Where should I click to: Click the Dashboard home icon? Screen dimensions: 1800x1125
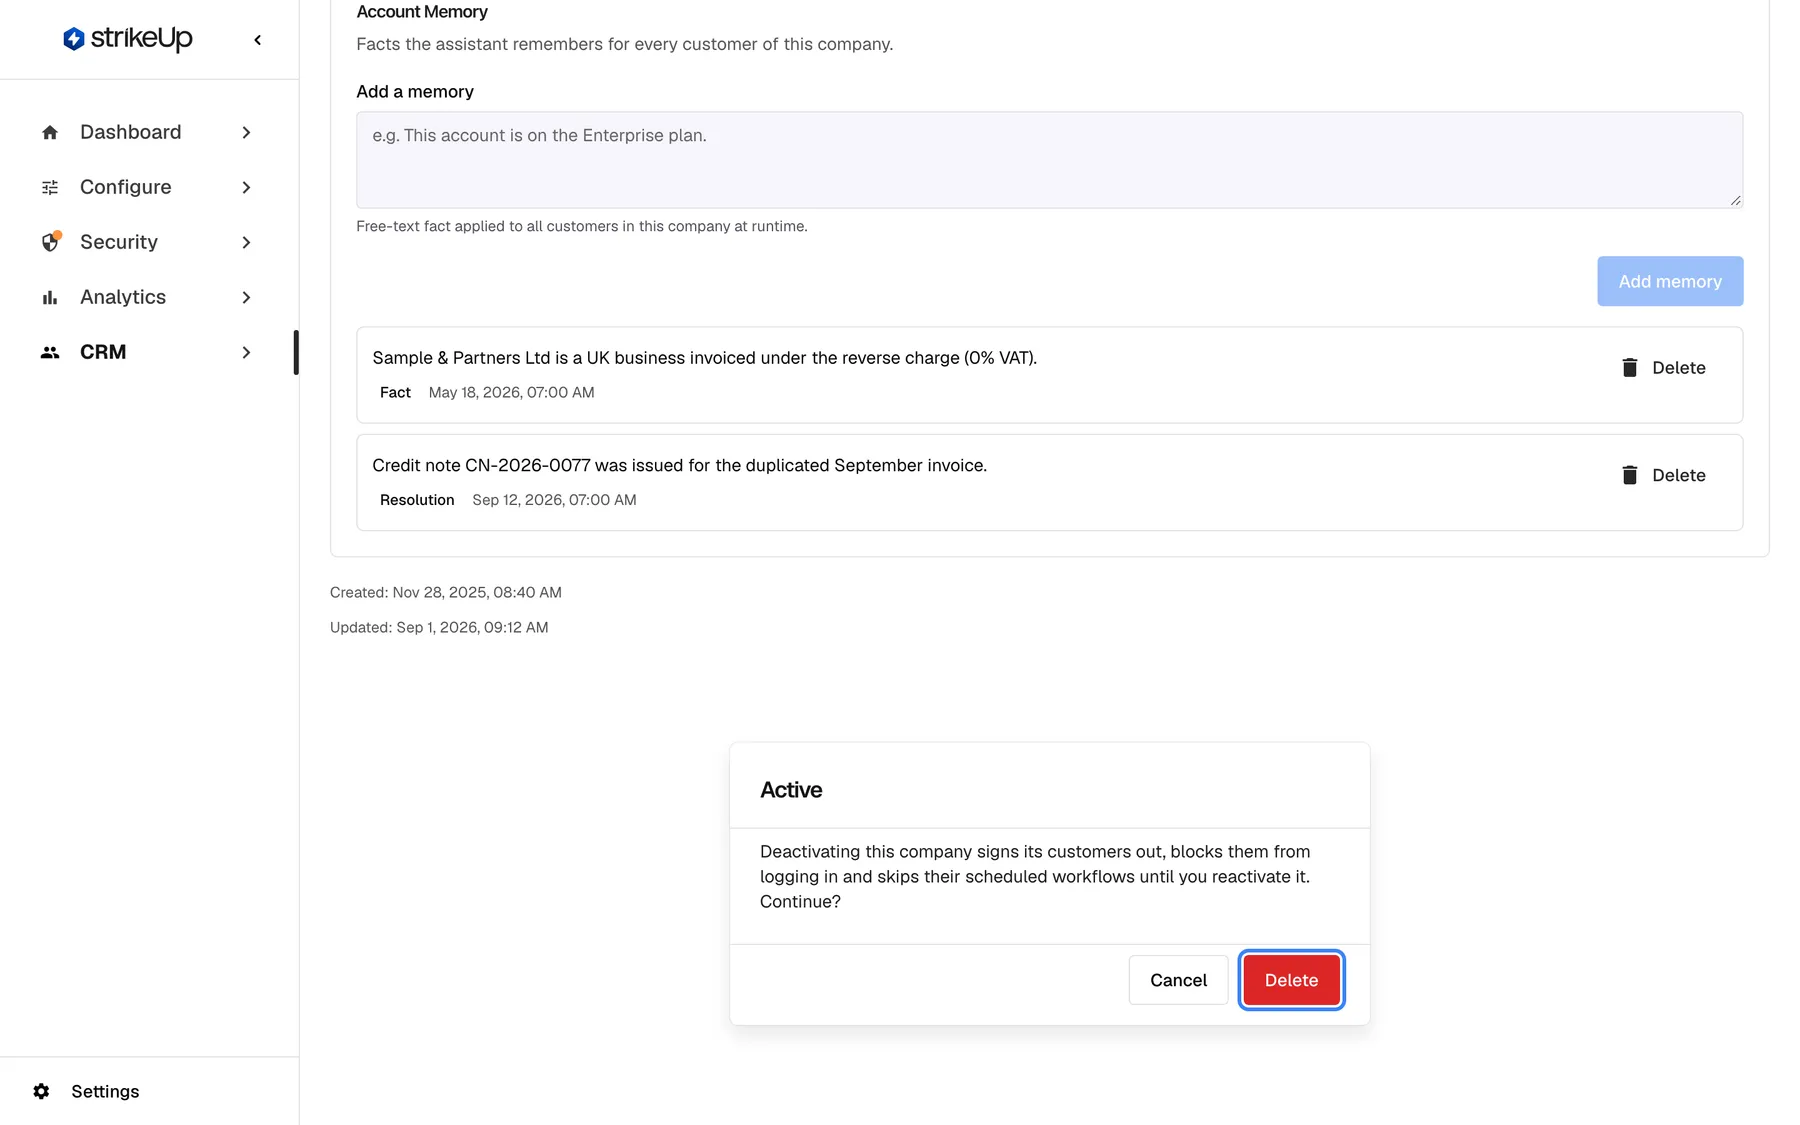[50, 132]
